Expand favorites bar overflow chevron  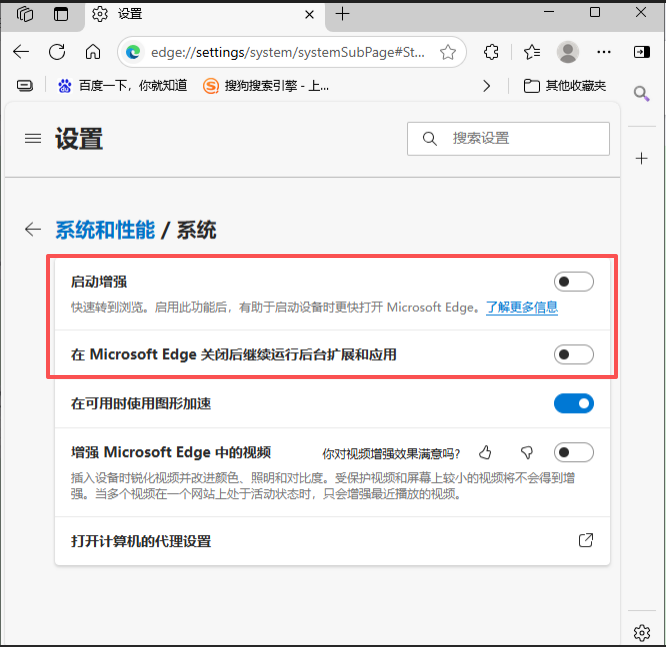487,86
